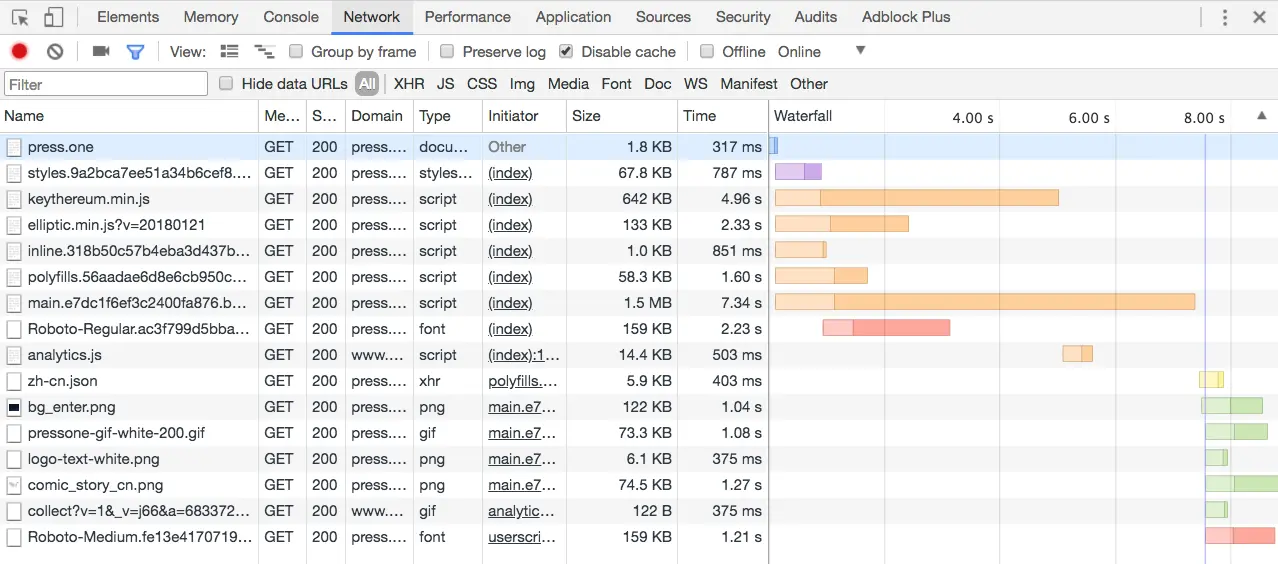Show the overview waterfall view icon
Viewport: 1278px width, 564px height.
pos(264,51)
